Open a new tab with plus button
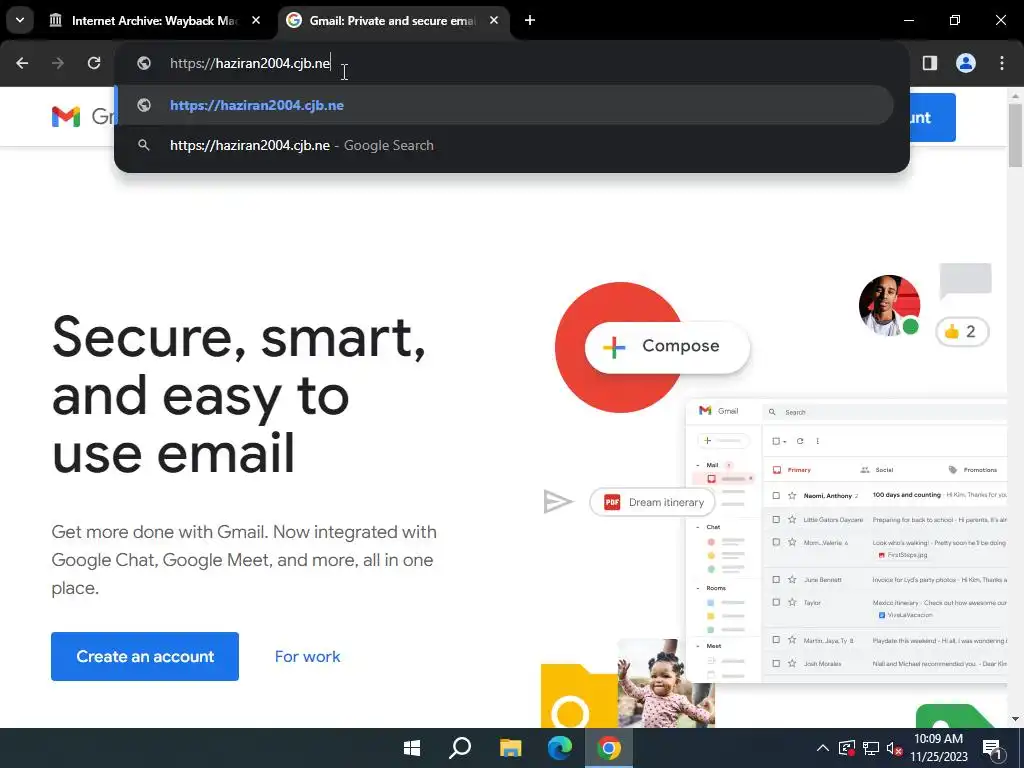The height and width of the screenshot is (768, 1024). [530, 20]
